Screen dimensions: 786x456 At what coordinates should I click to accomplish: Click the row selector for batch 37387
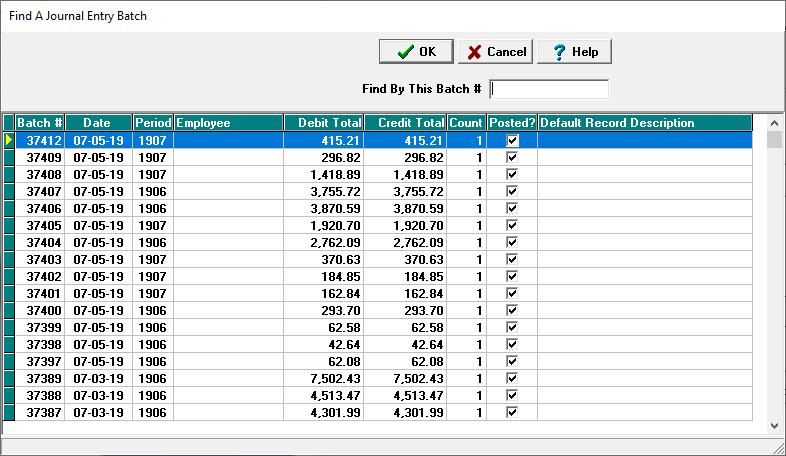coord(9,412)
